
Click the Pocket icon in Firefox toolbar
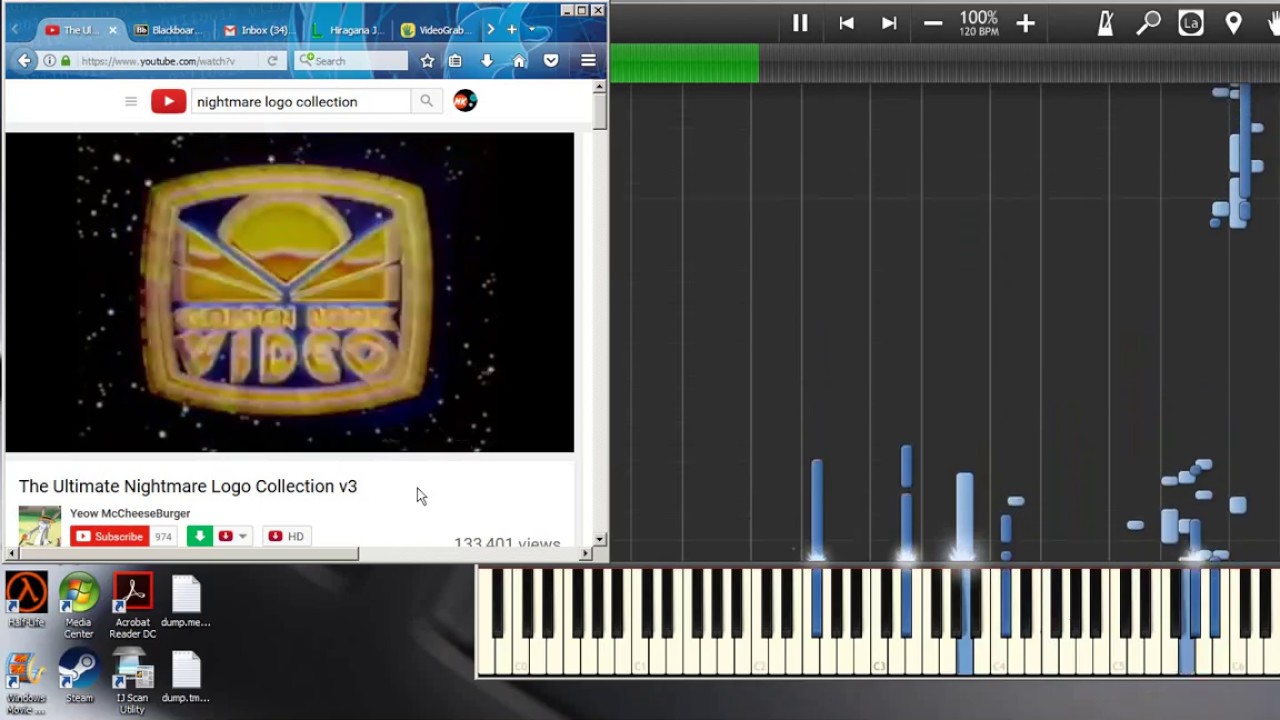(x=551, y=61)
